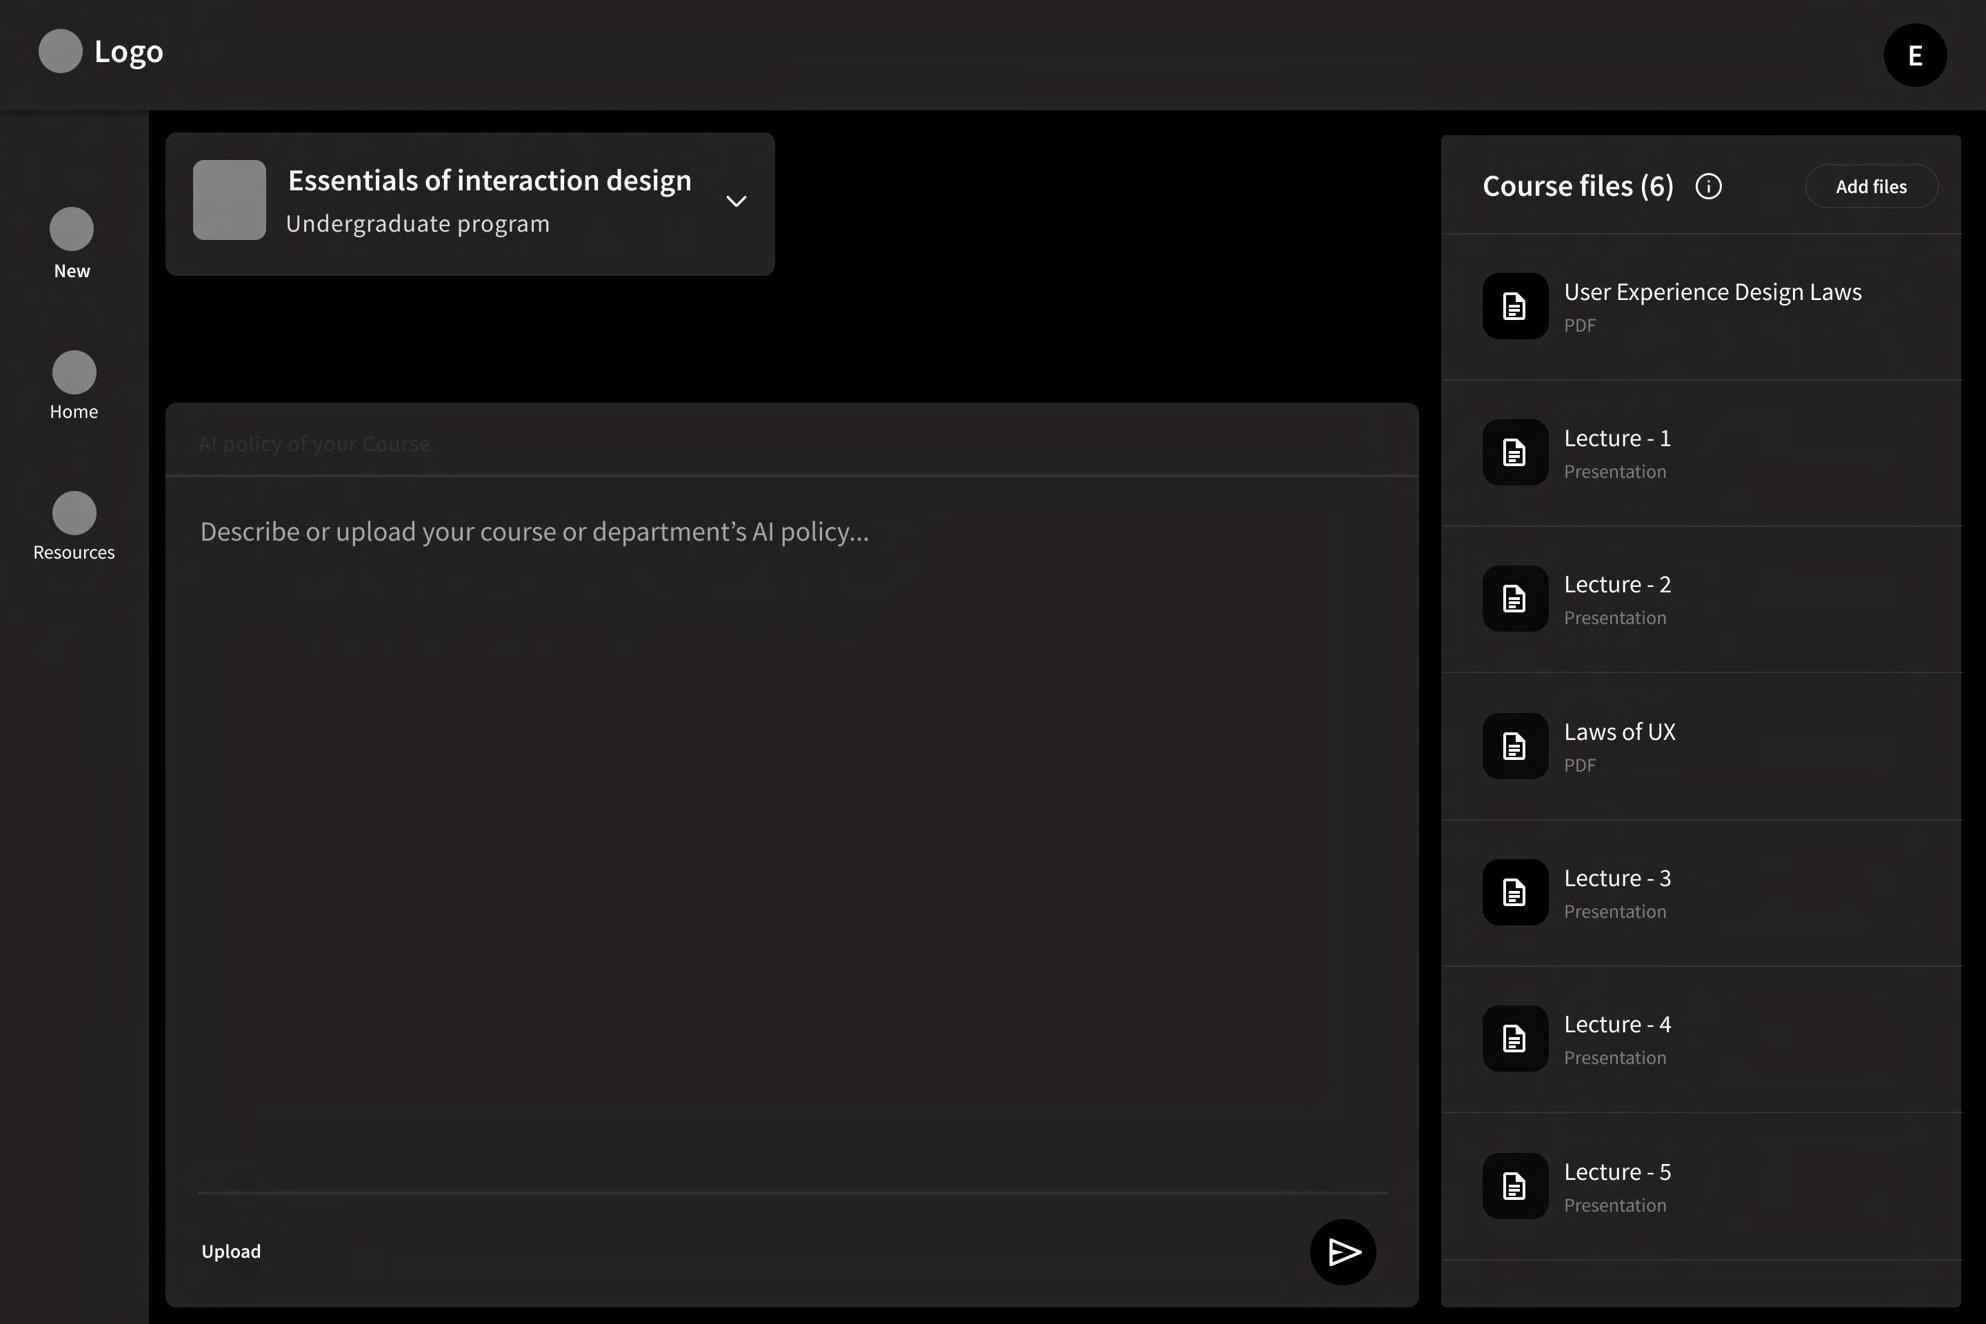Click the Upload button
The width and height of the screenshot is (1986, 1324).
coord(231,1251)
